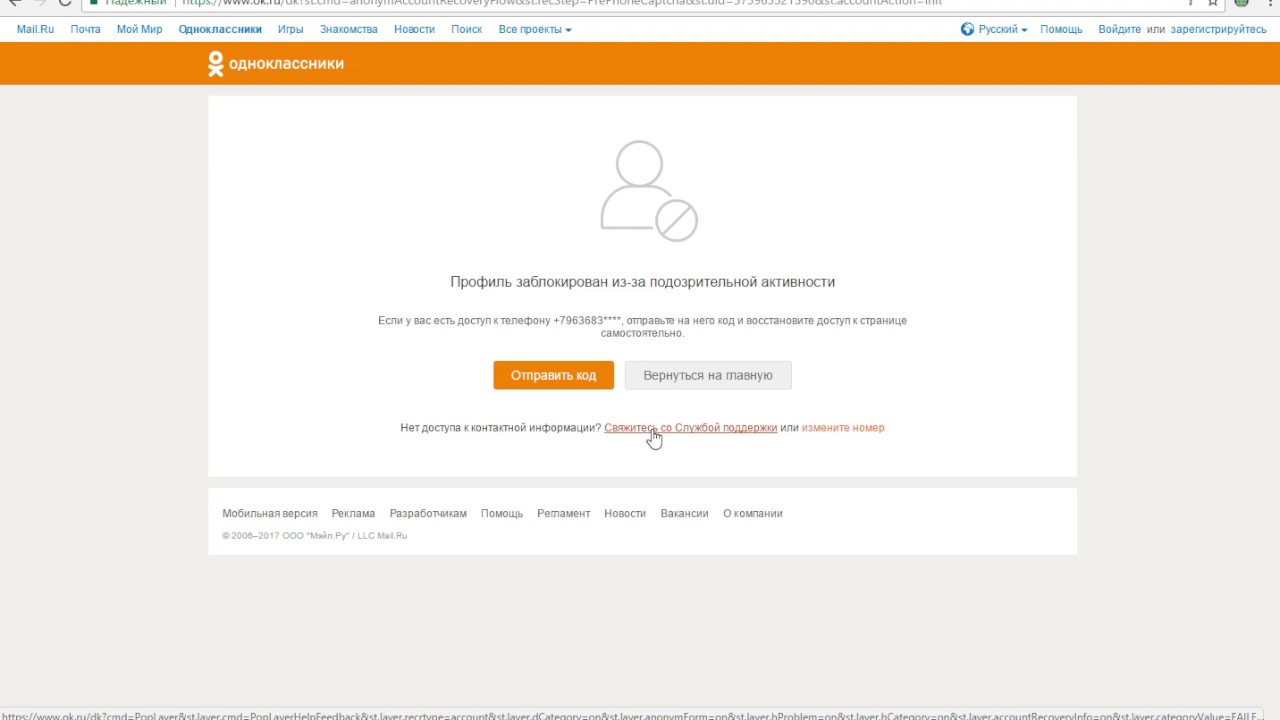Click Вернуться на главную button
This screenshot has height=720, width=1280.
click(x=708, y=375)
